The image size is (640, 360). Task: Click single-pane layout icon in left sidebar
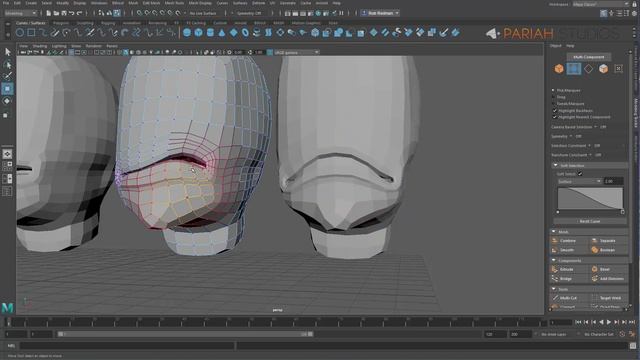coord(7,154)
